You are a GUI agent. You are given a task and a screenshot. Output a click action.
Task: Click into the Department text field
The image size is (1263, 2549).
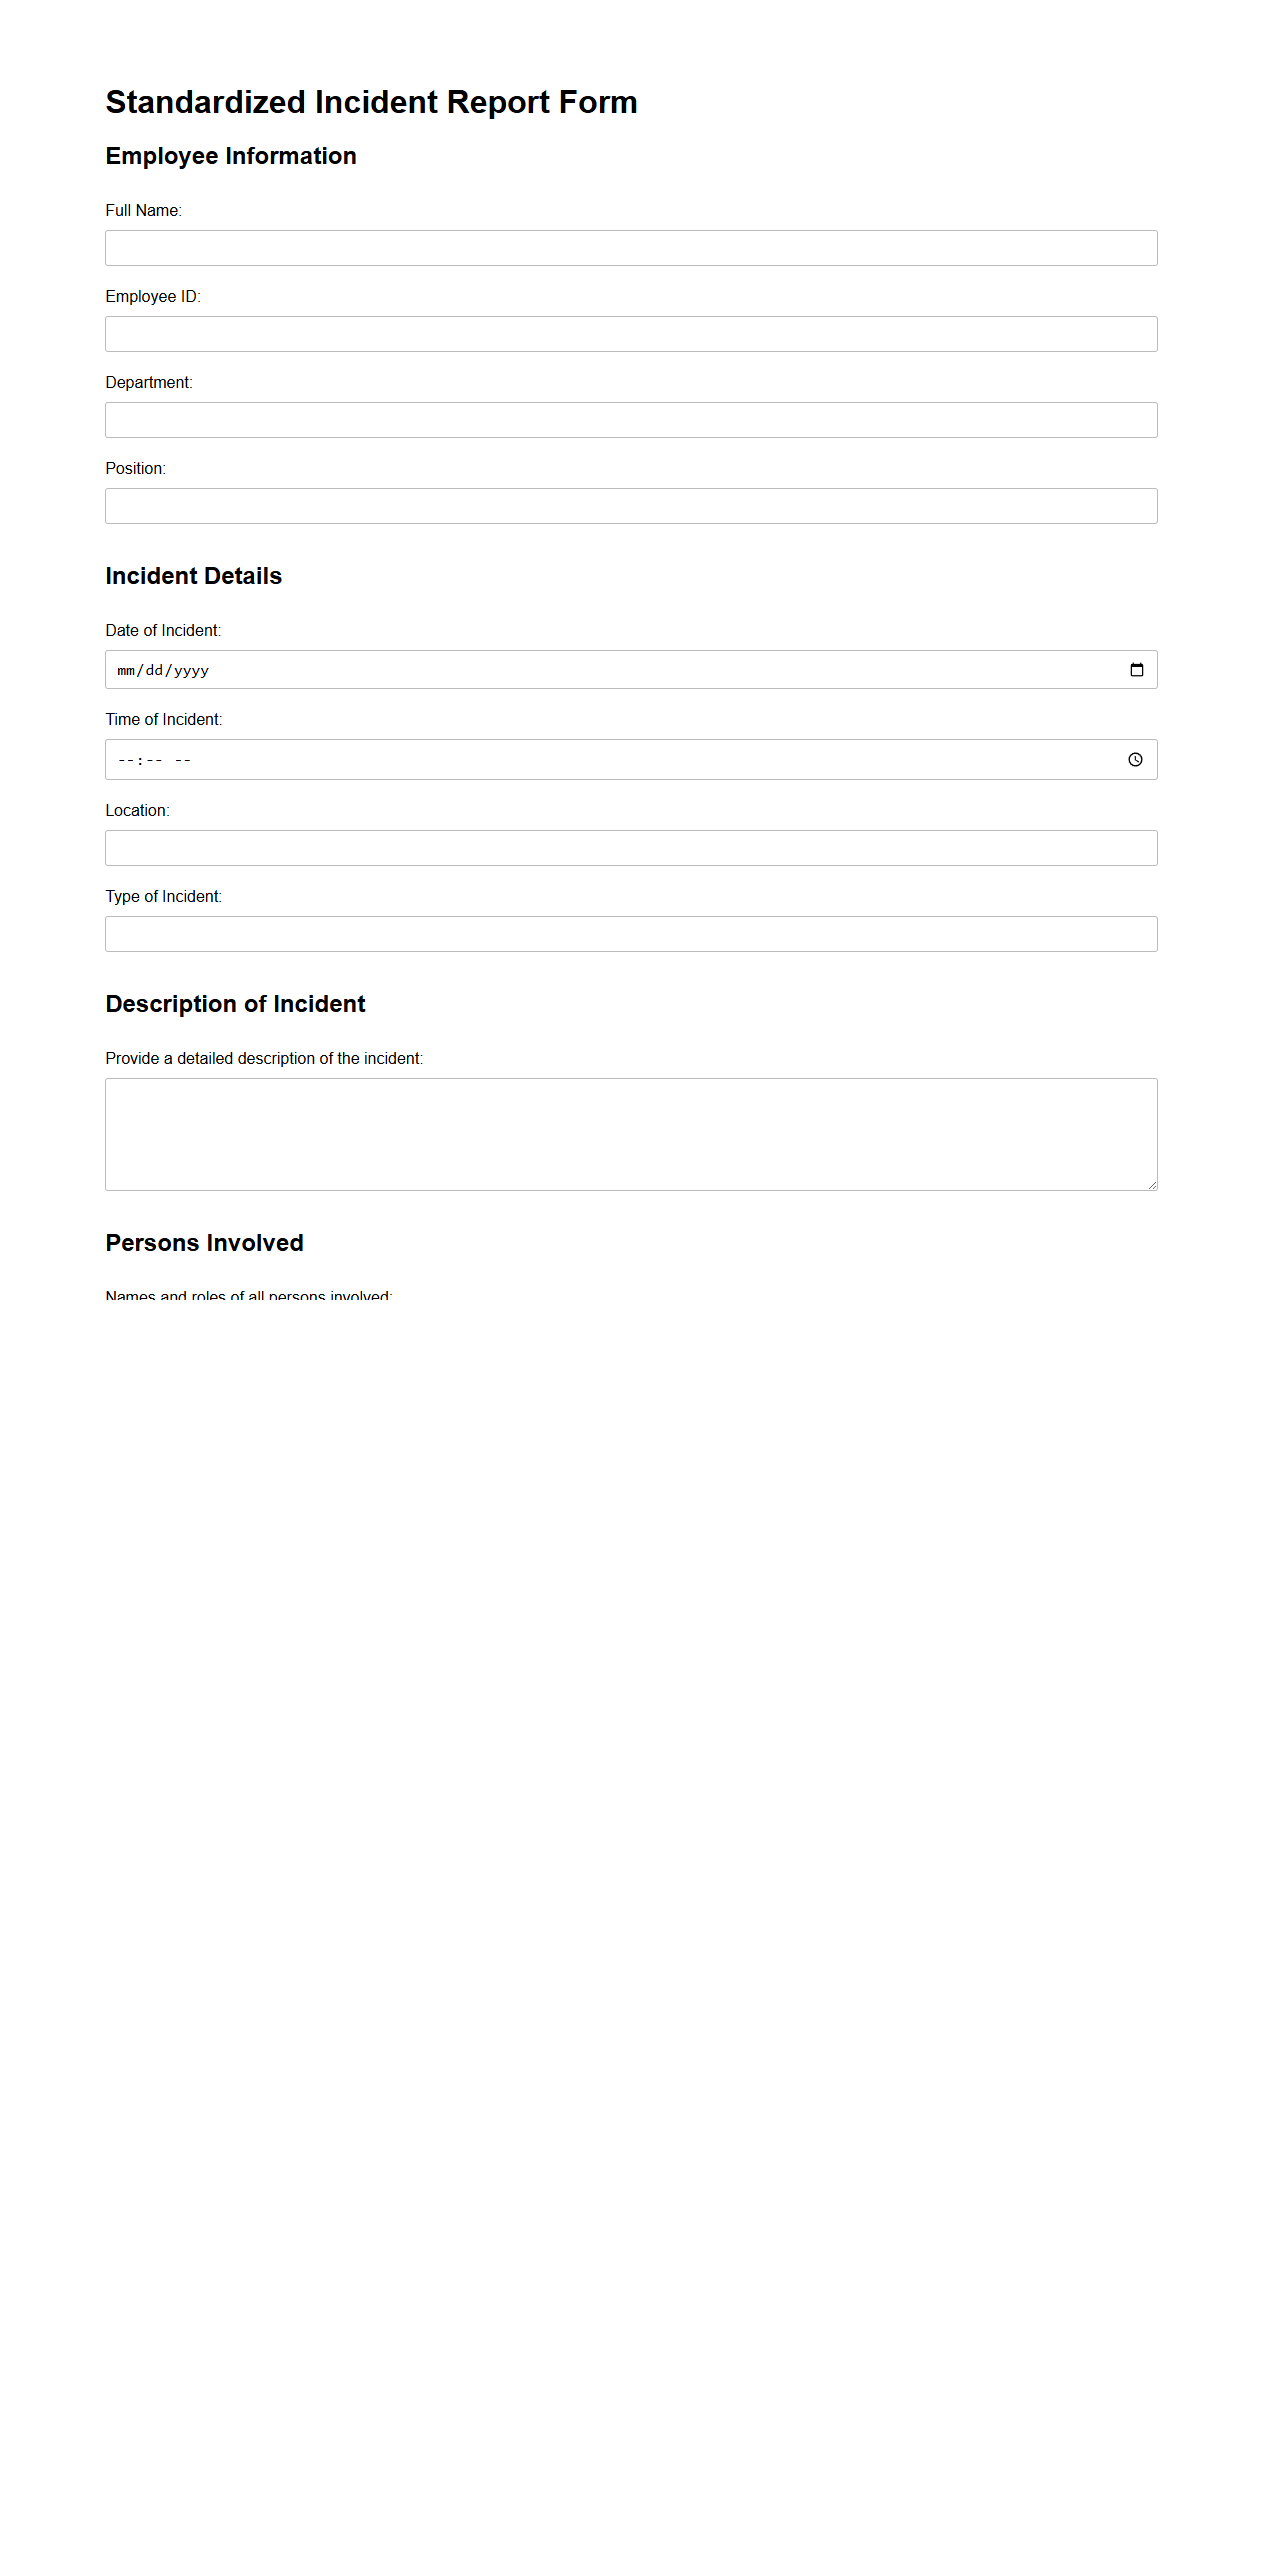(631, 420)
